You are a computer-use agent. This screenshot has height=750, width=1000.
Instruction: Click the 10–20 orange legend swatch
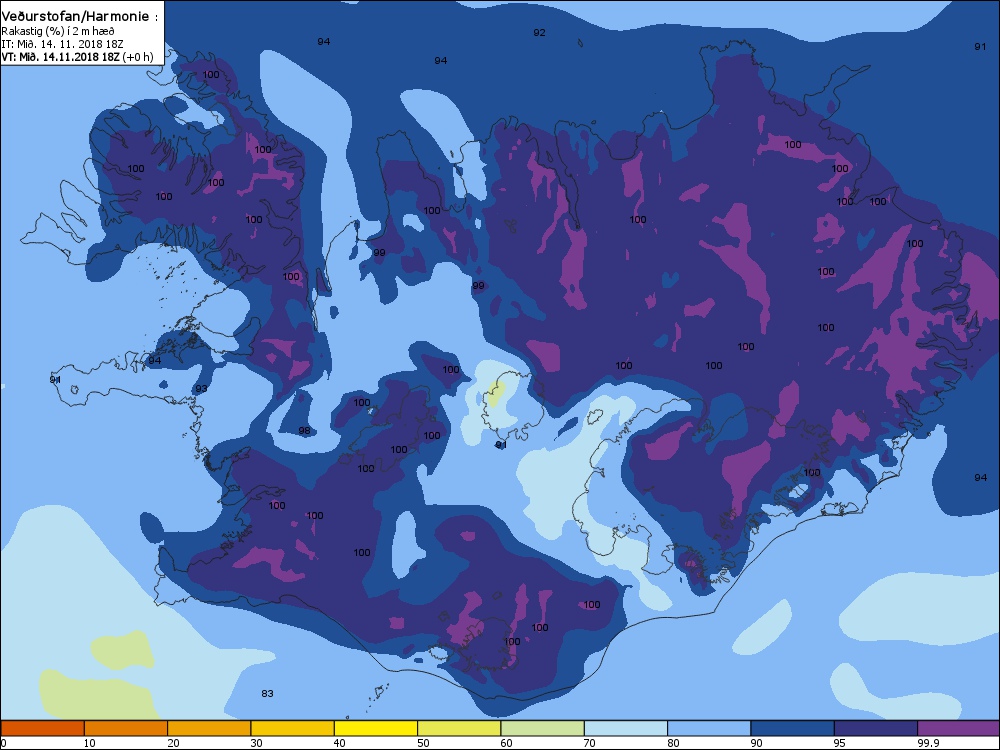tap(126, 728)
